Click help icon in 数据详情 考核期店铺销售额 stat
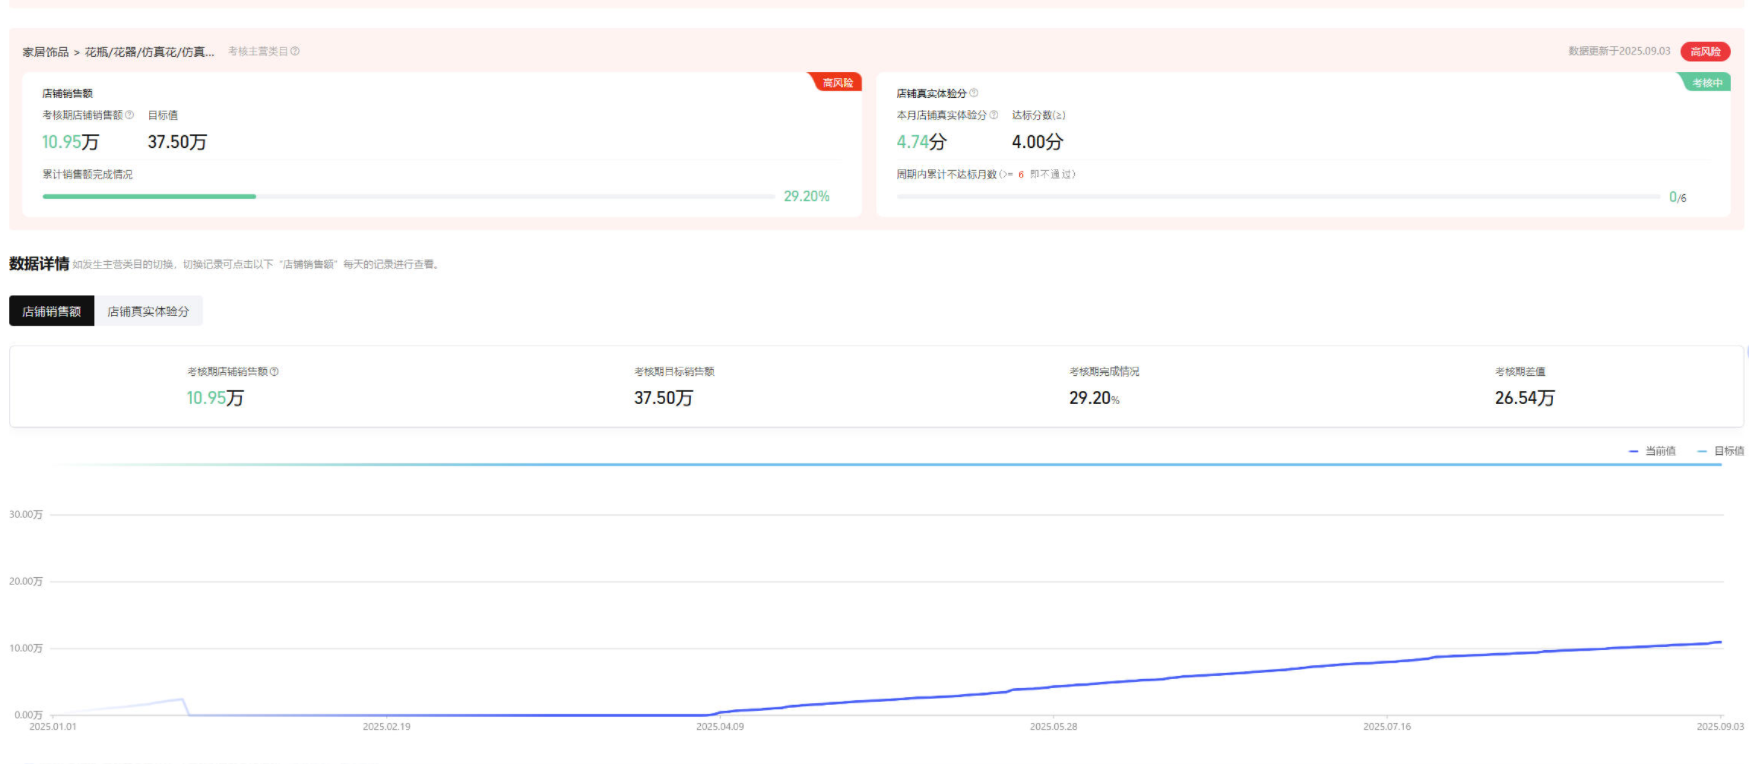The width and height of the screenshot is (1756, 766). click(274, 372)
